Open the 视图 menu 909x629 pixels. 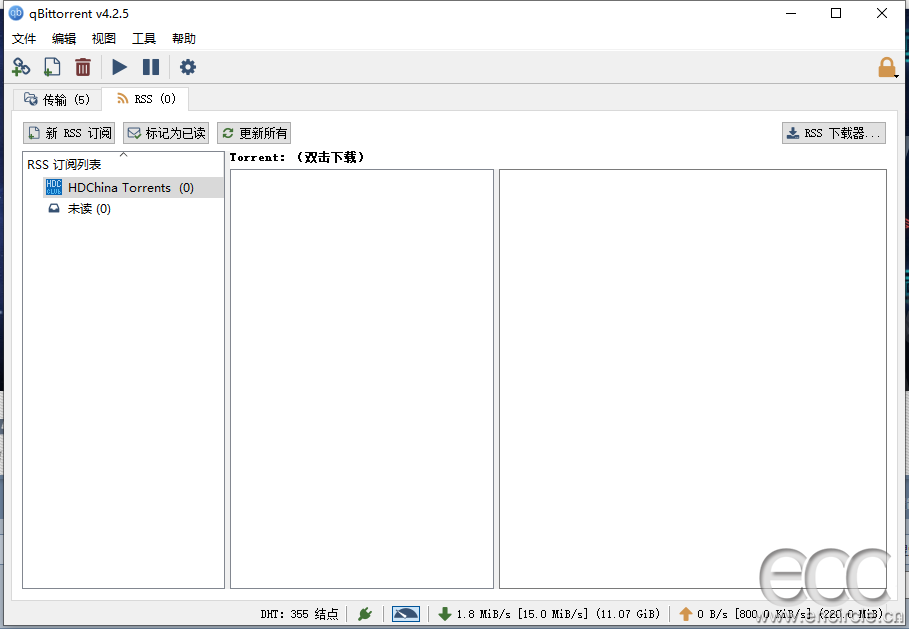104,39
